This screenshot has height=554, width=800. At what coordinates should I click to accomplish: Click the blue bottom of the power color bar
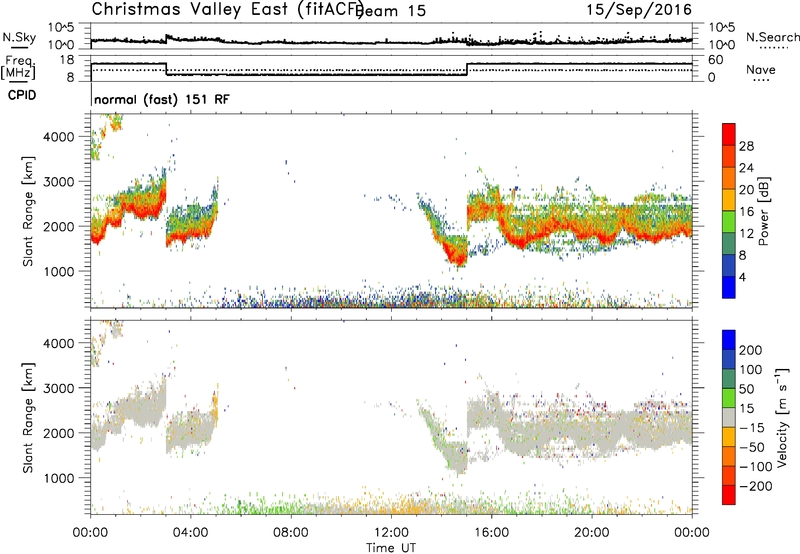[729, 287]
